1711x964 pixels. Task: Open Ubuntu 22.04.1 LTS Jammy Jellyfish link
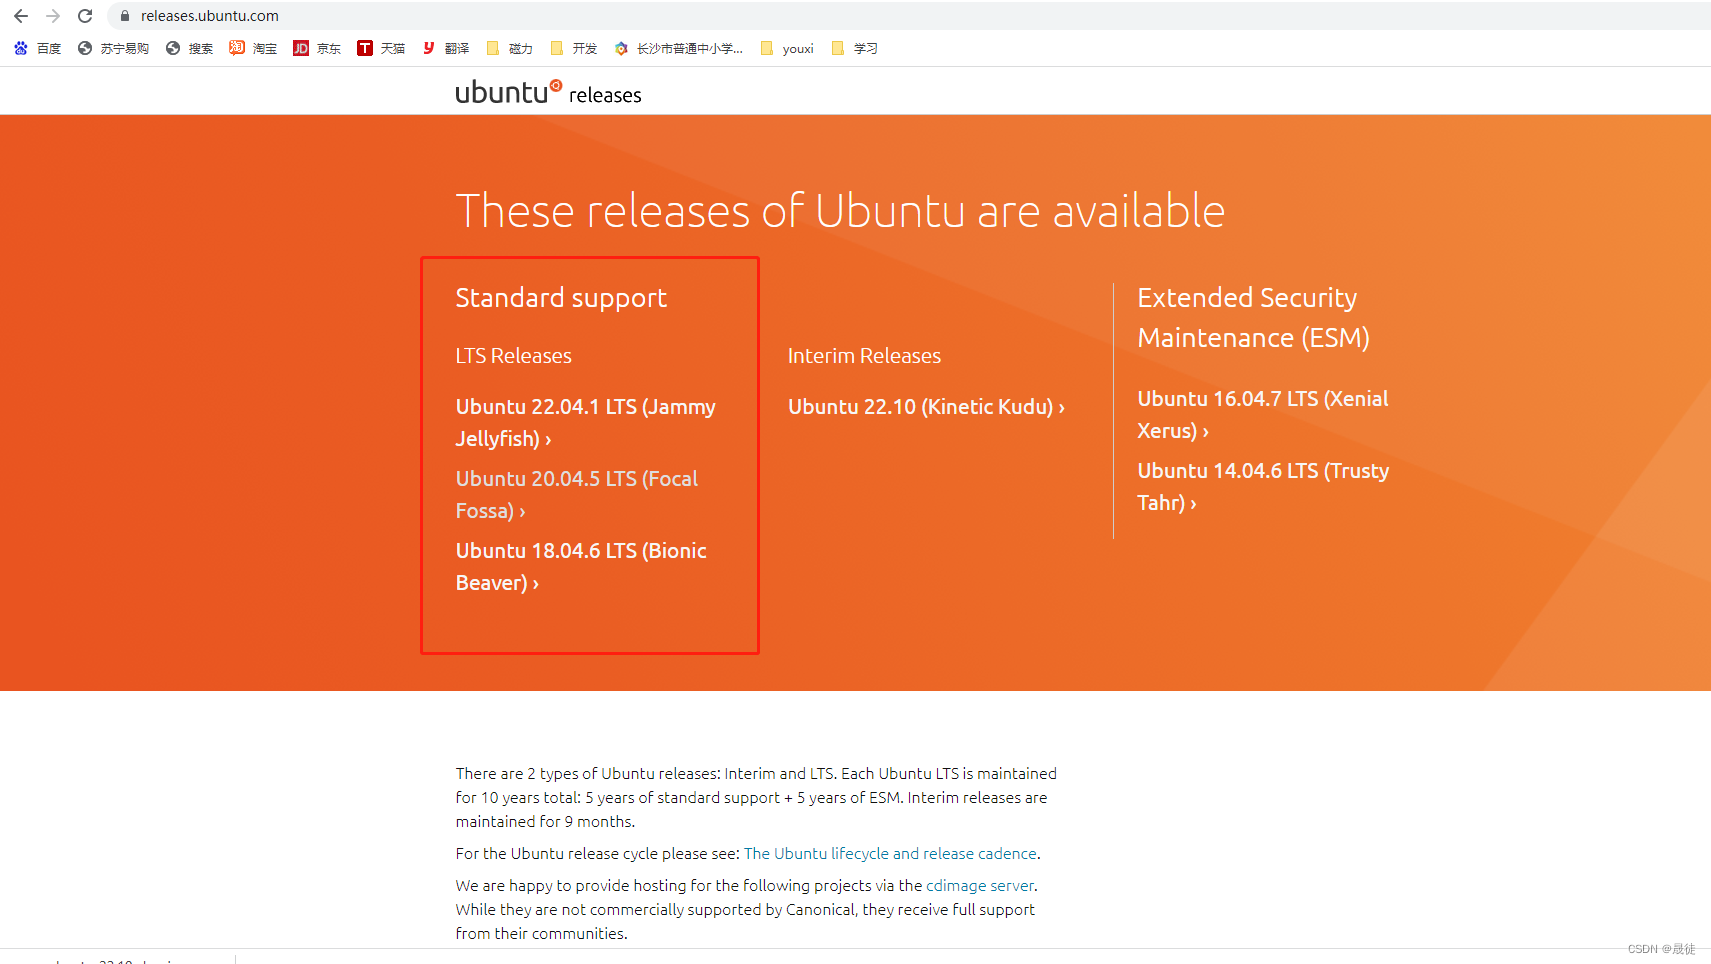click(x=586, y=423)
